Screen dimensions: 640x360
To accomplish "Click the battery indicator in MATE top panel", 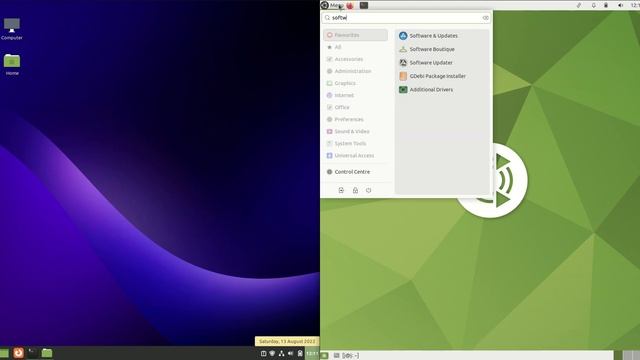I will tap(606, 5).
